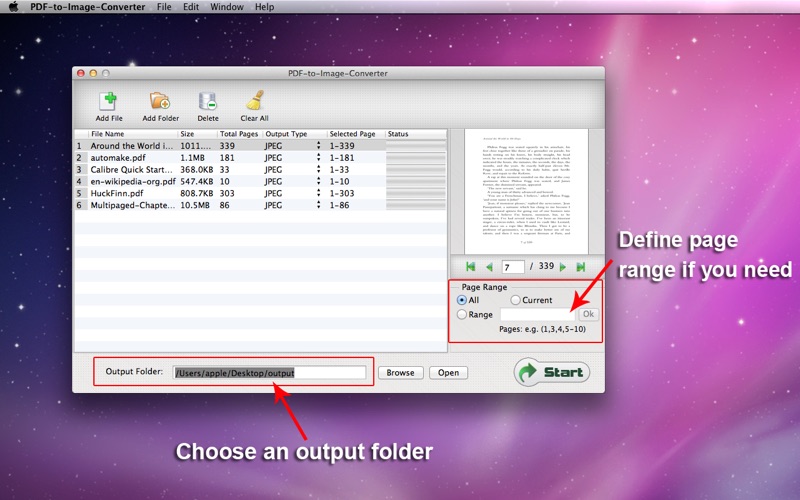Select the Calibre Quick Start file name
Screen dimensions: 800x500
coord(131,169)
